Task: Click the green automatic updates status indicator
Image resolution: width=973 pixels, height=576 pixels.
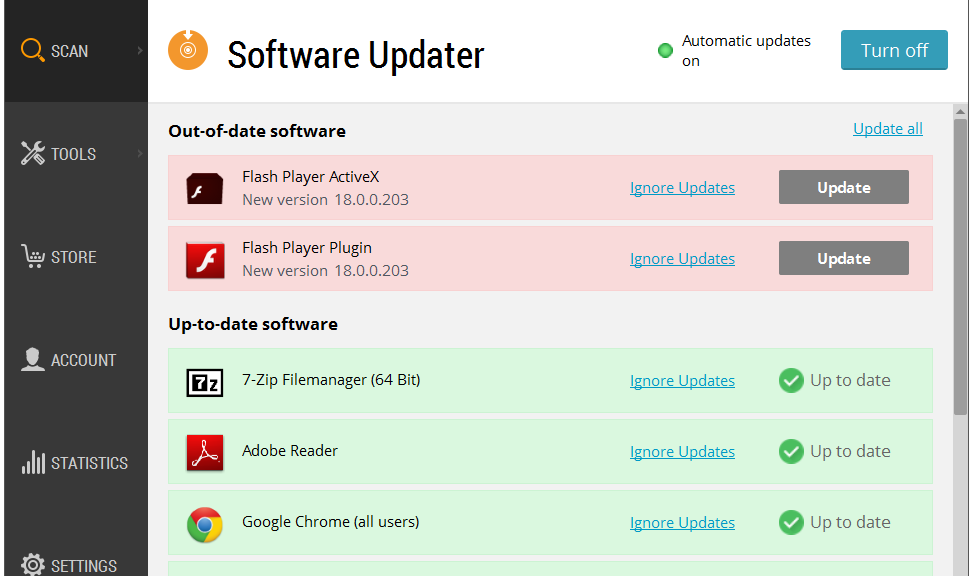Action: point(665,51)
